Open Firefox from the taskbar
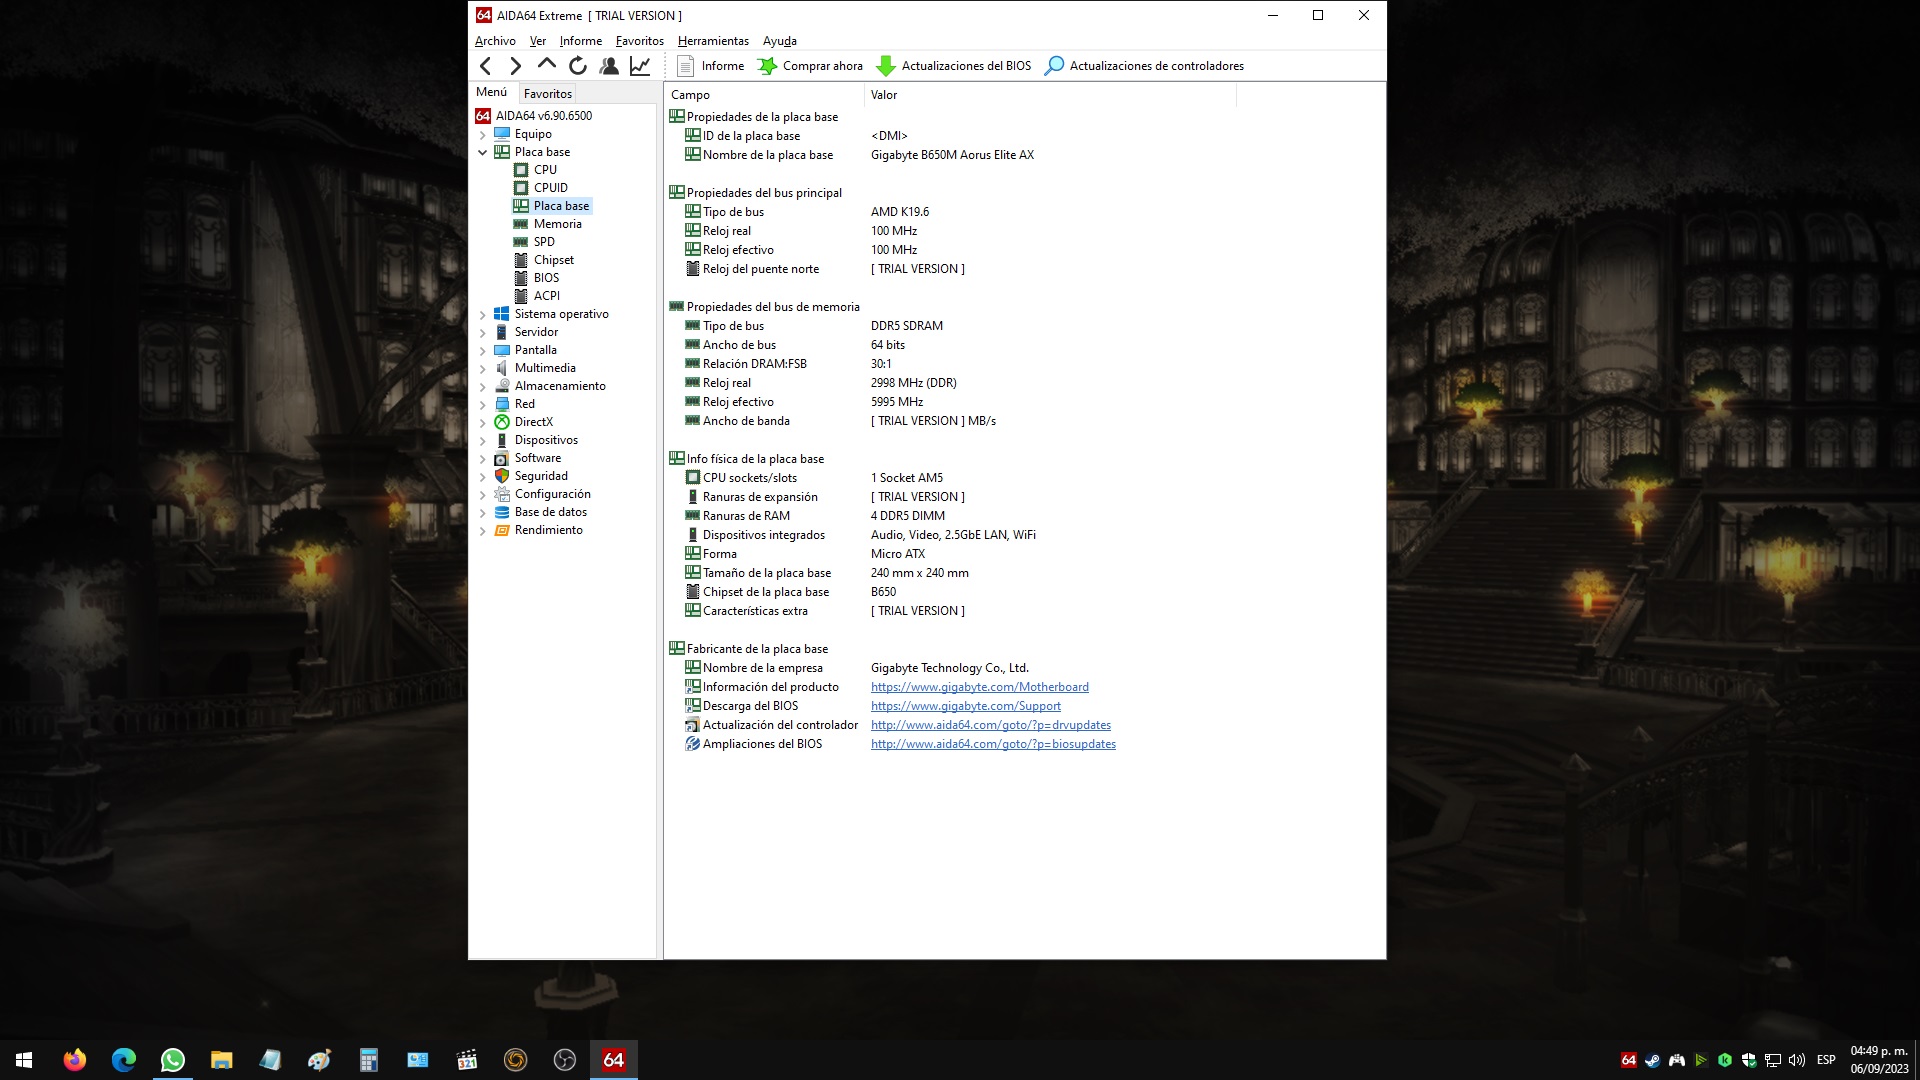This screenshot has width=1920, height=1080. pos(75,1060)
